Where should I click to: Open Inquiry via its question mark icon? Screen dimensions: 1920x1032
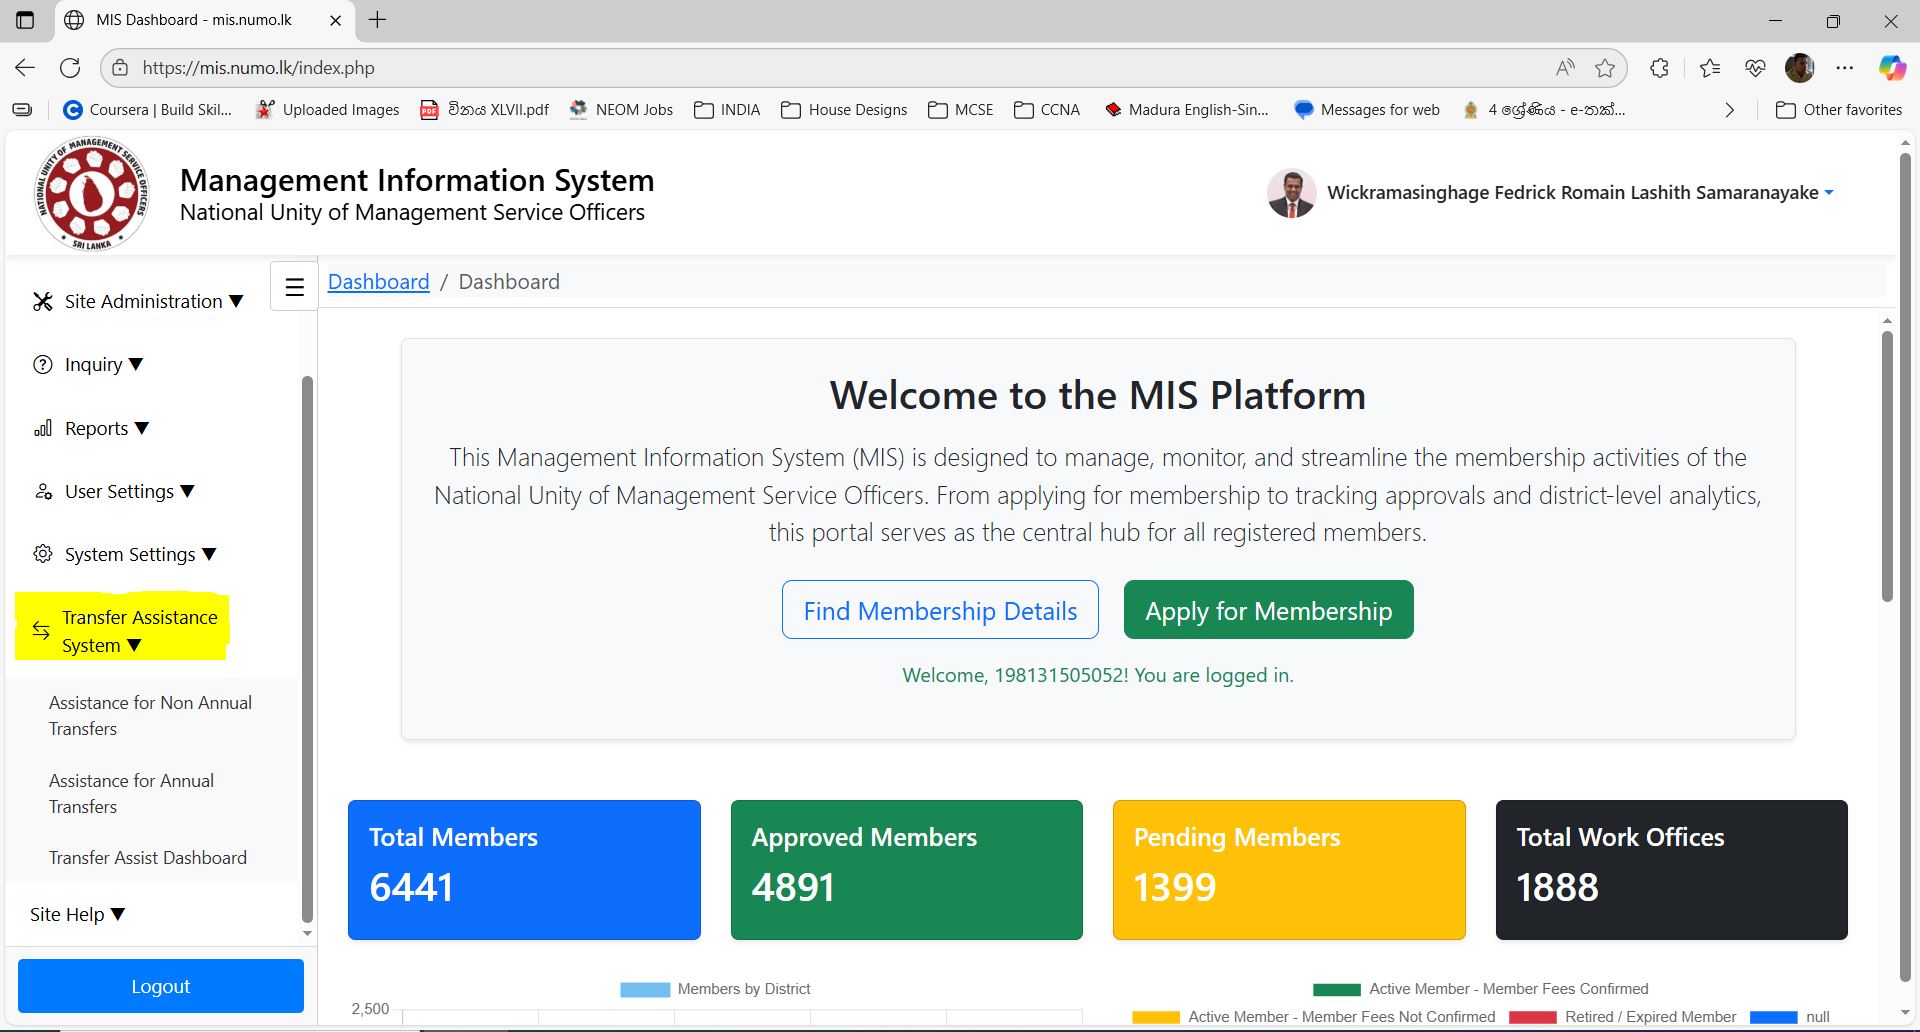click(x=43, y=364)
